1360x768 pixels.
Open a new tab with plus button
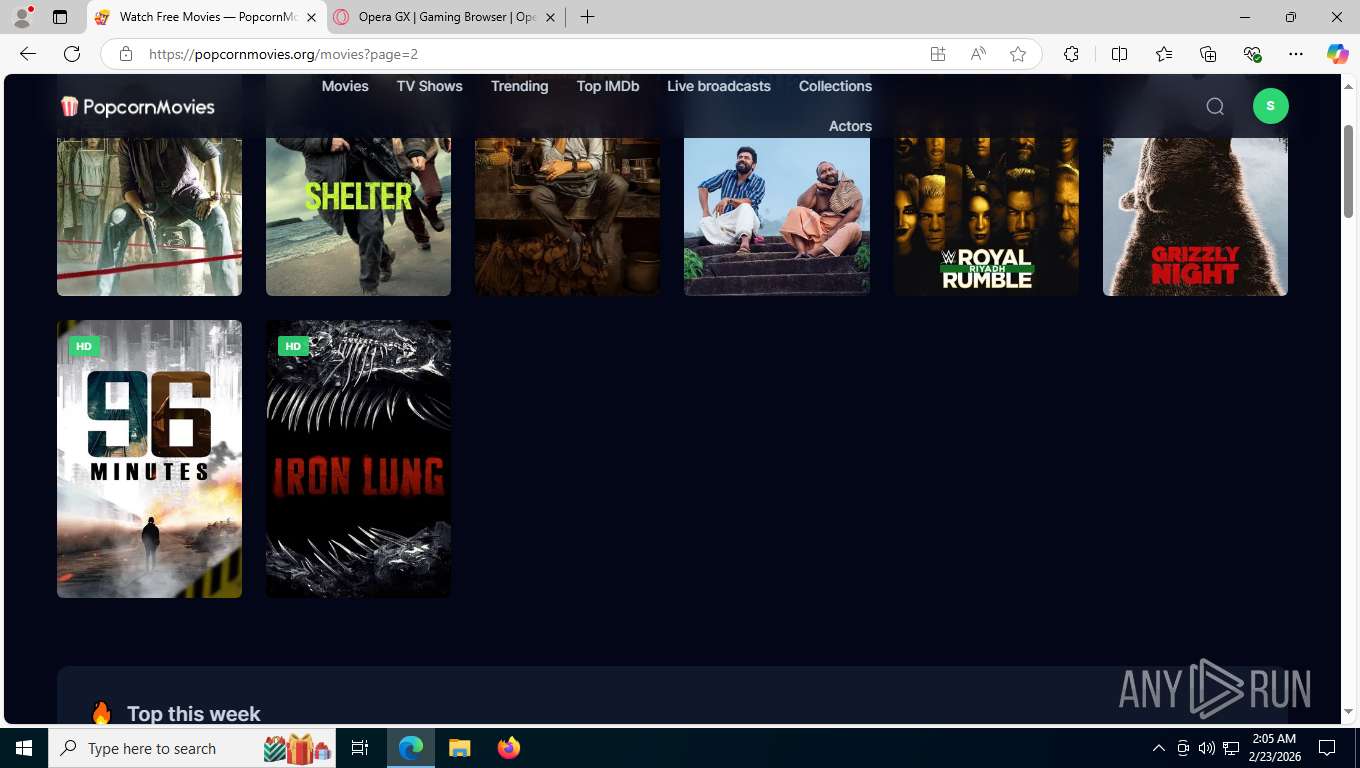coord(587,17)
